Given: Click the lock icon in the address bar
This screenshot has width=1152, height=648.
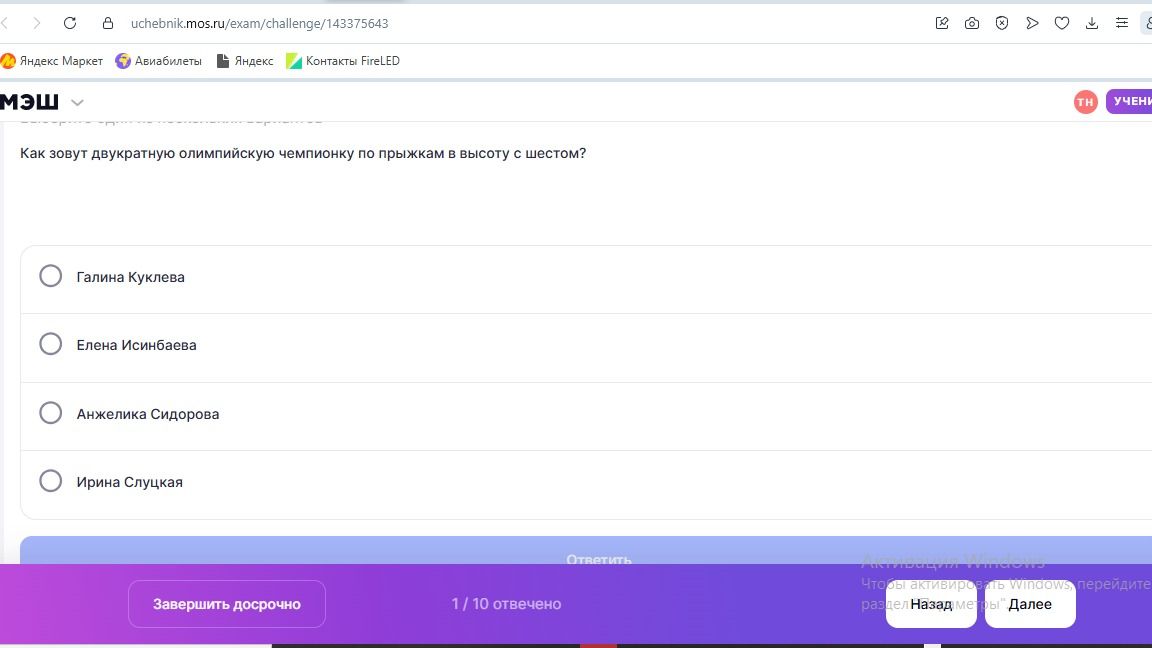Looking at the screenshot, I should coord(108,24).
